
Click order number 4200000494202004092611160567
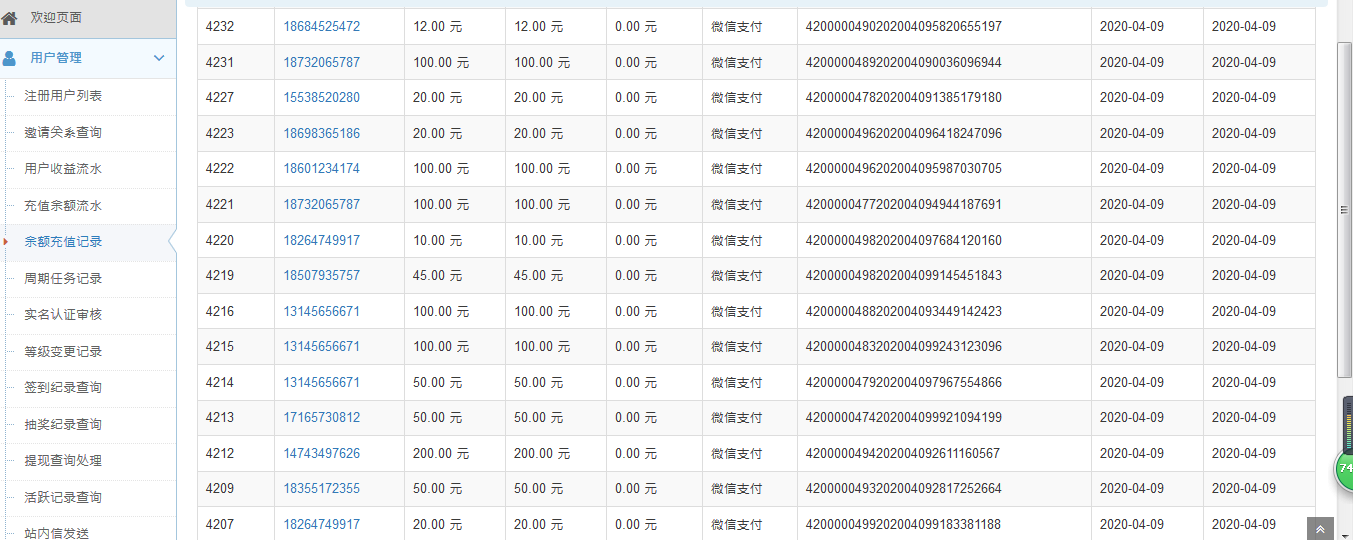tap(904, 453)
